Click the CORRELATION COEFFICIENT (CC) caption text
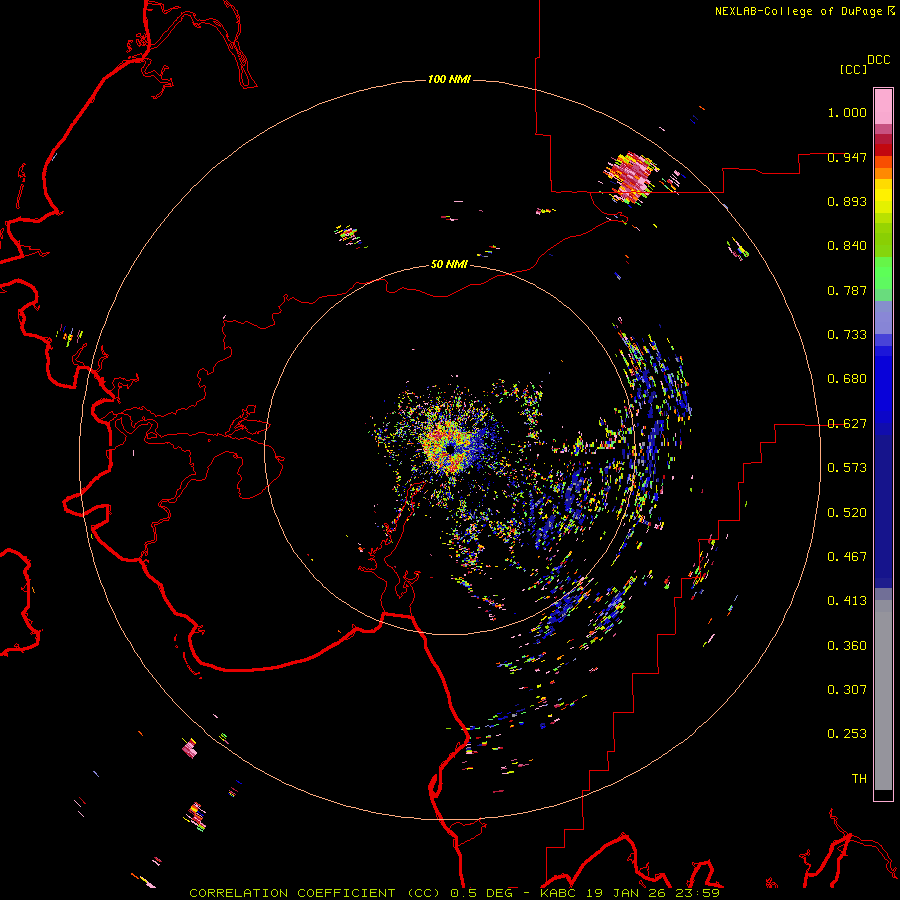 pos(314,893)
